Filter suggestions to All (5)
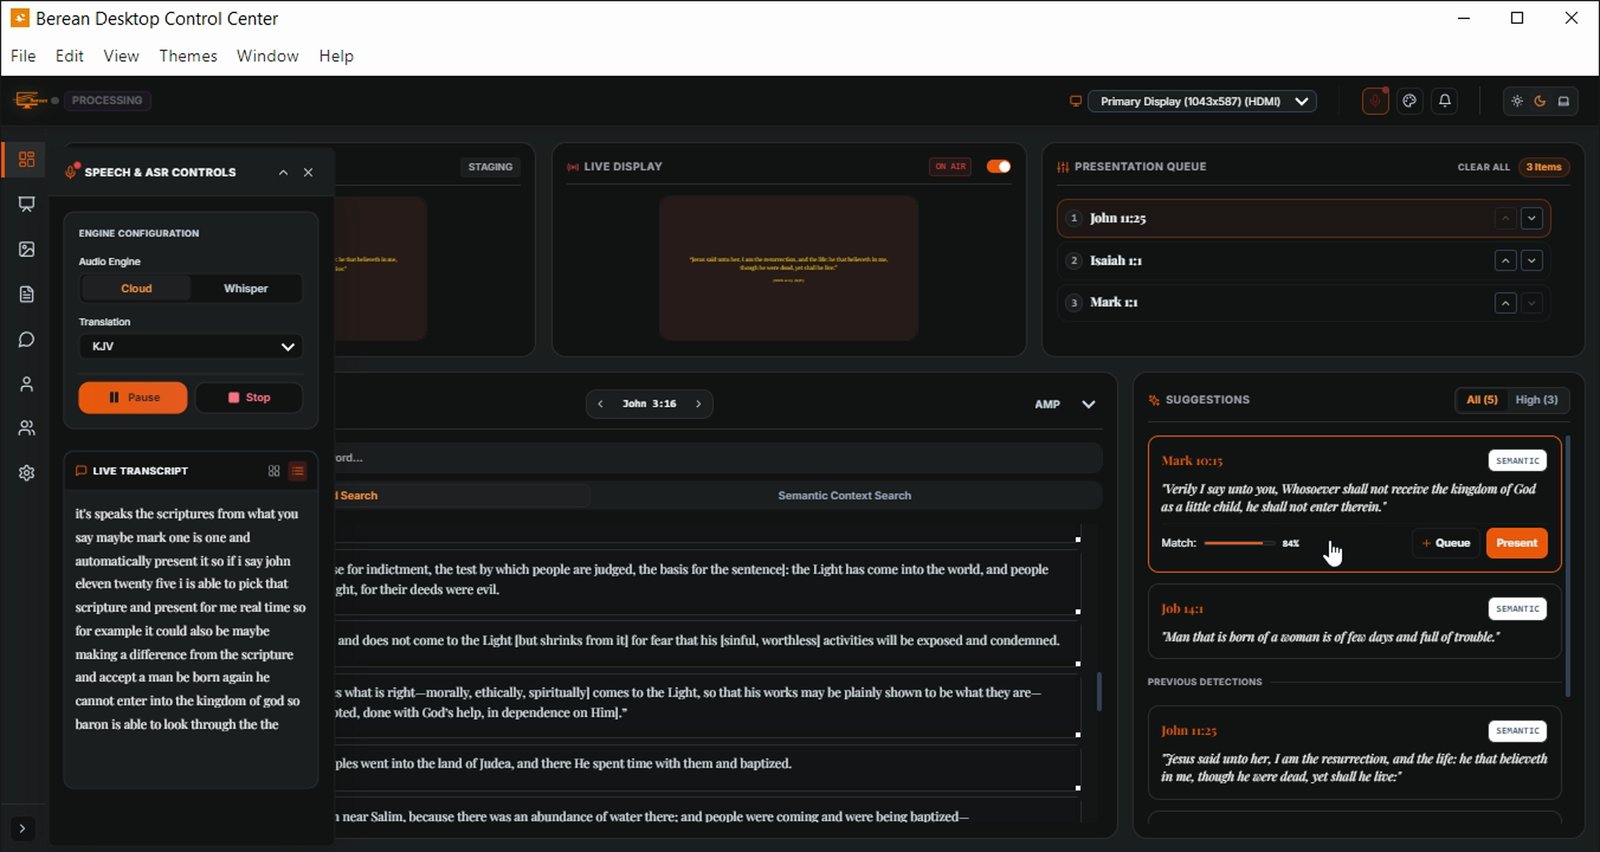This screenshot has width=1600, height=852. pyautogui.click(x=1482, y=400)
